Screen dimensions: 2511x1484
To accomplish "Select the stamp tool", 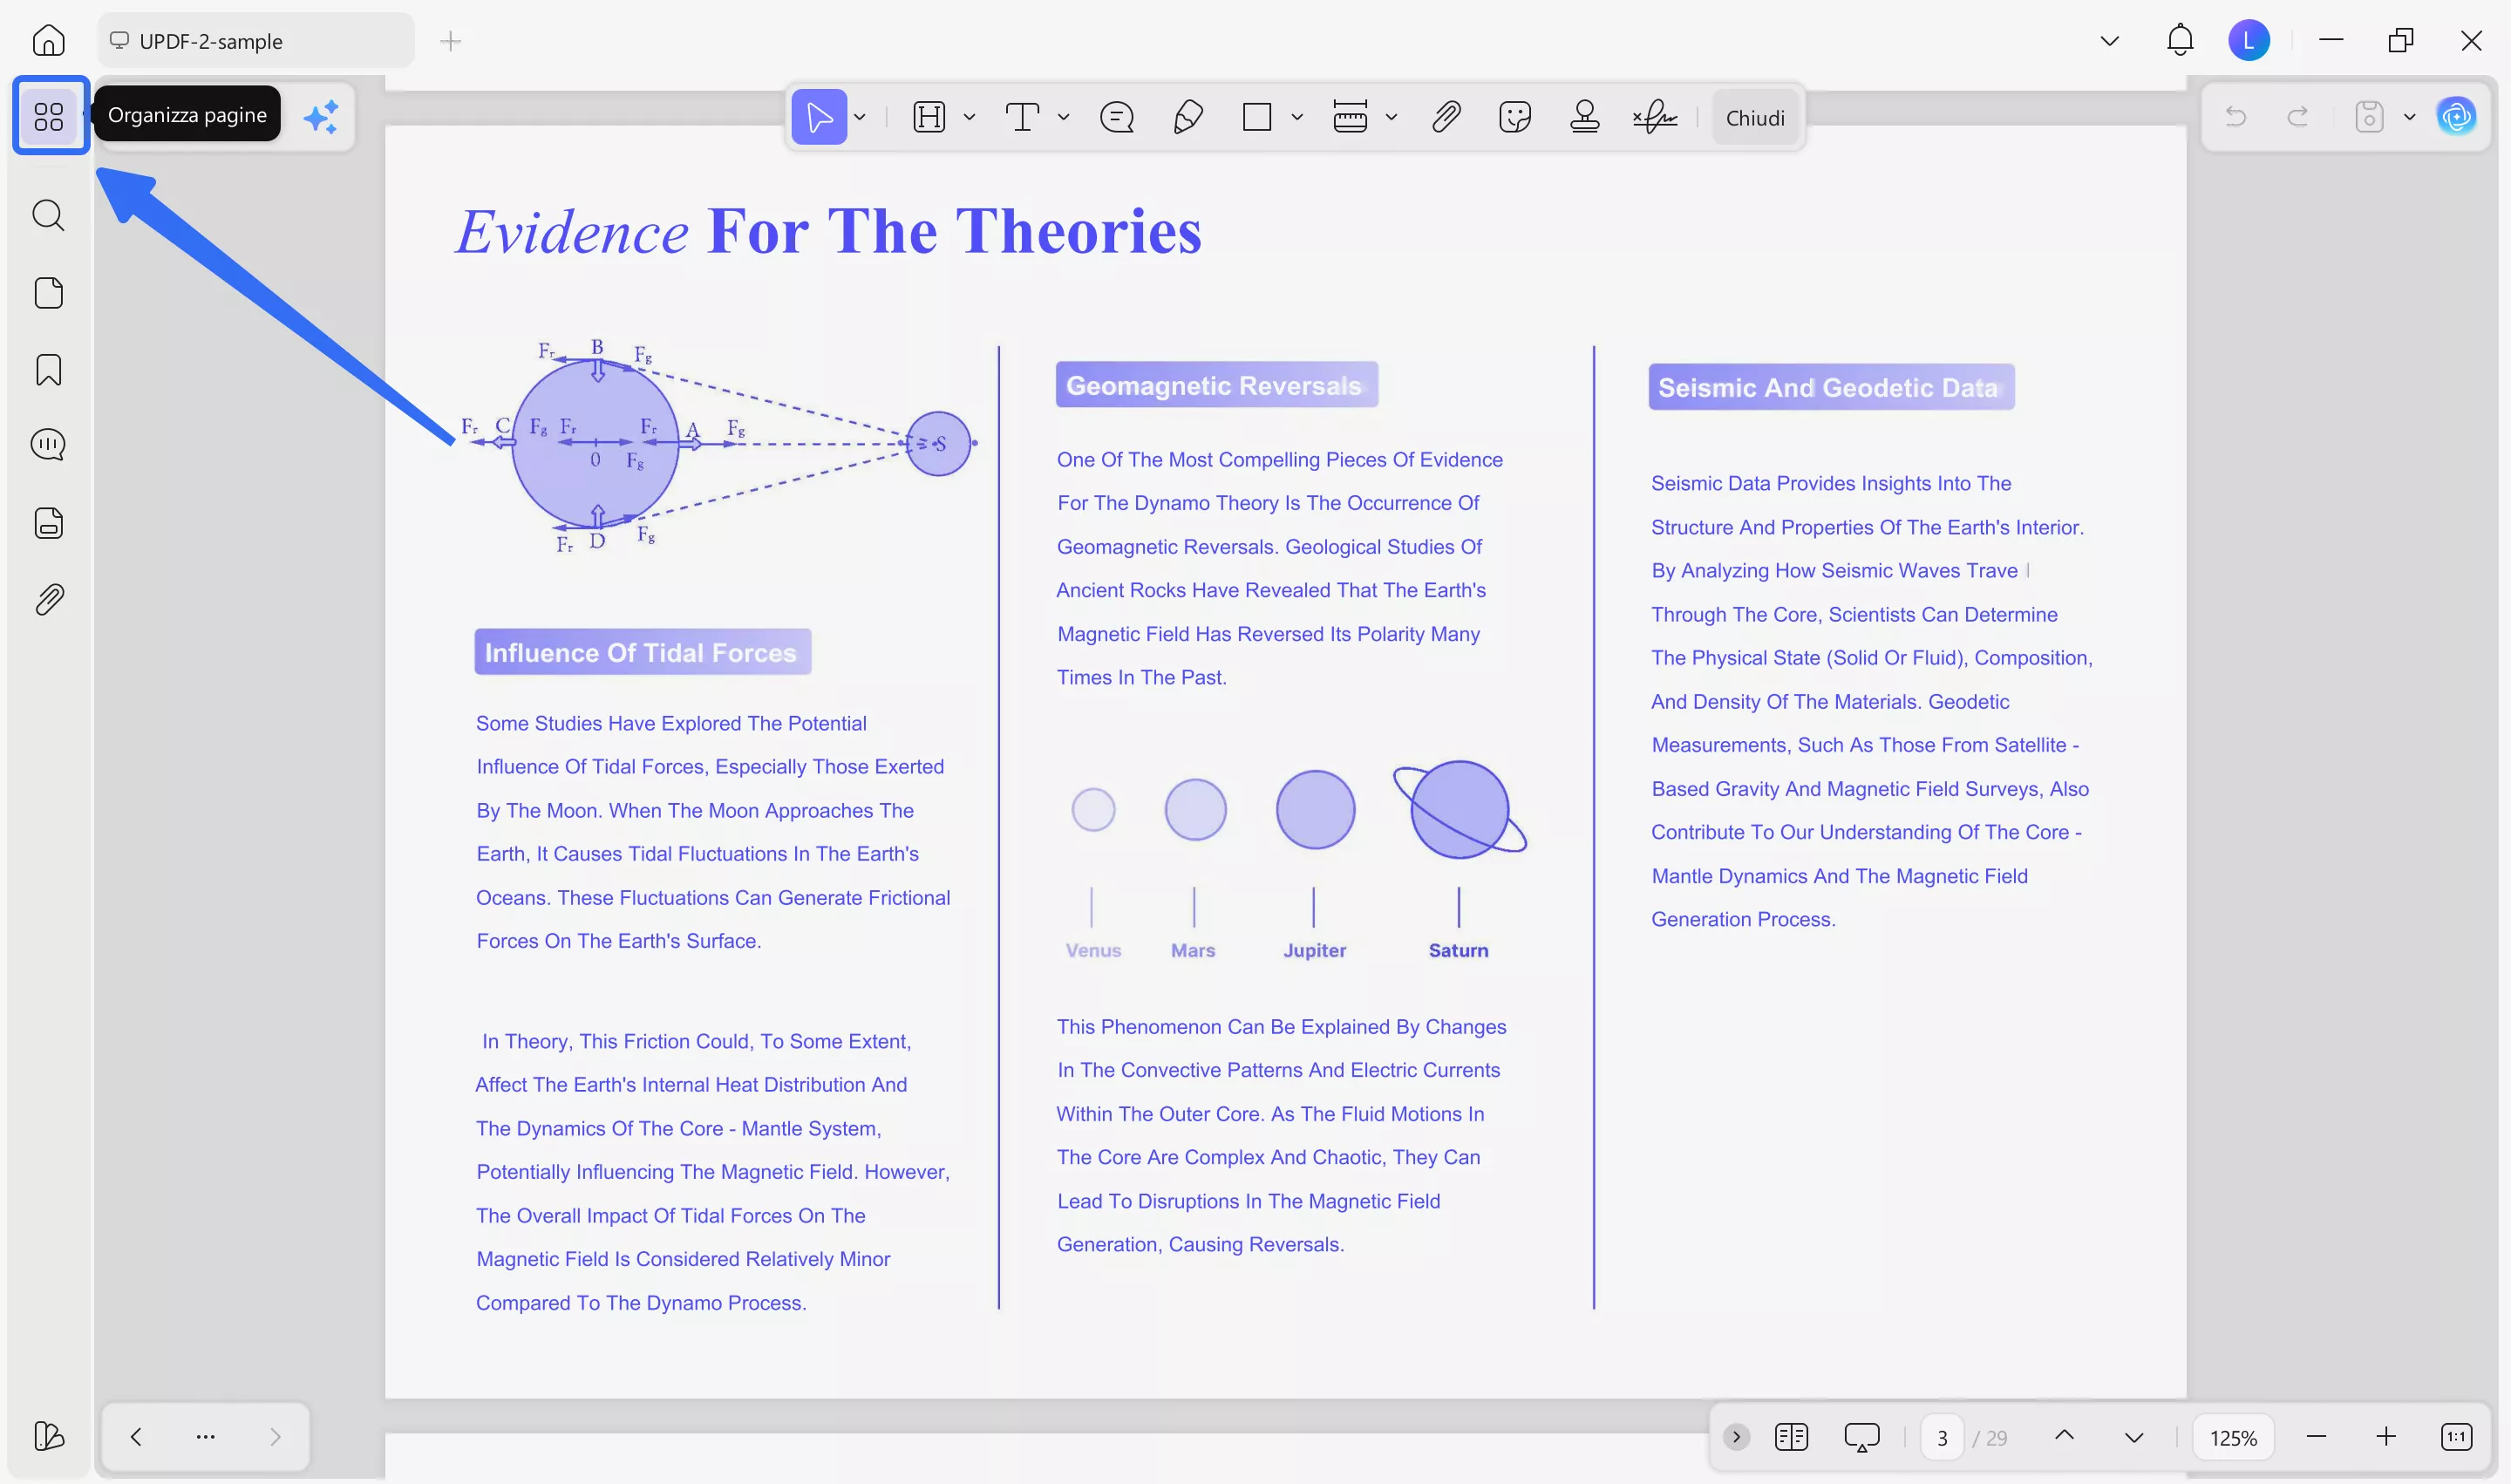I will click(x=1585, y=117).
